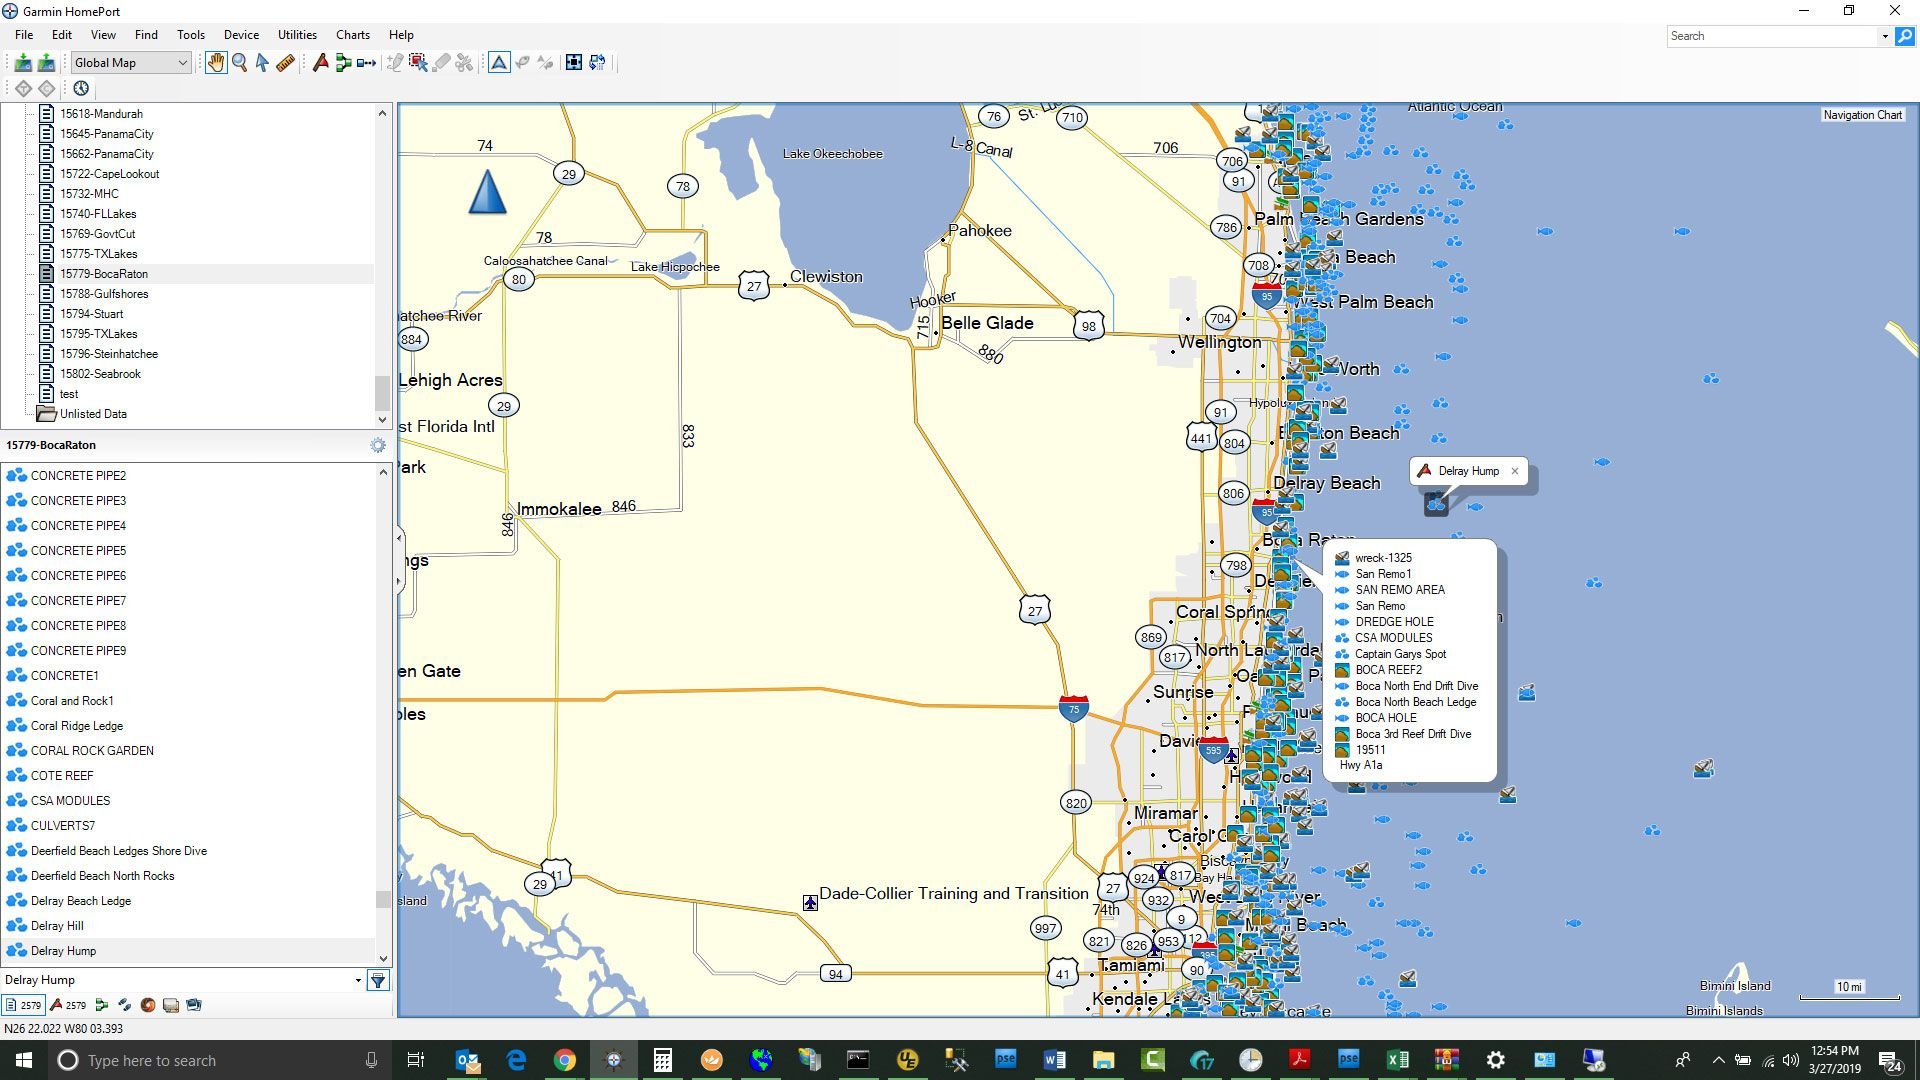Click gear options icon beside 15779-BocaRaton header
This screenshot has width=1920, height=1080.
pyautogui.click(x=378, y=445)
